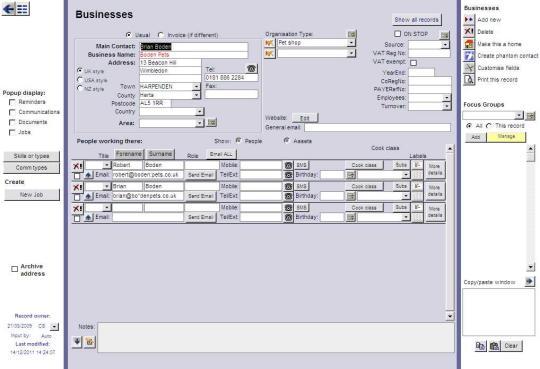Click the first N/C icon beside Pet shop
The image size is (540, 369).
tap(269, 43)
